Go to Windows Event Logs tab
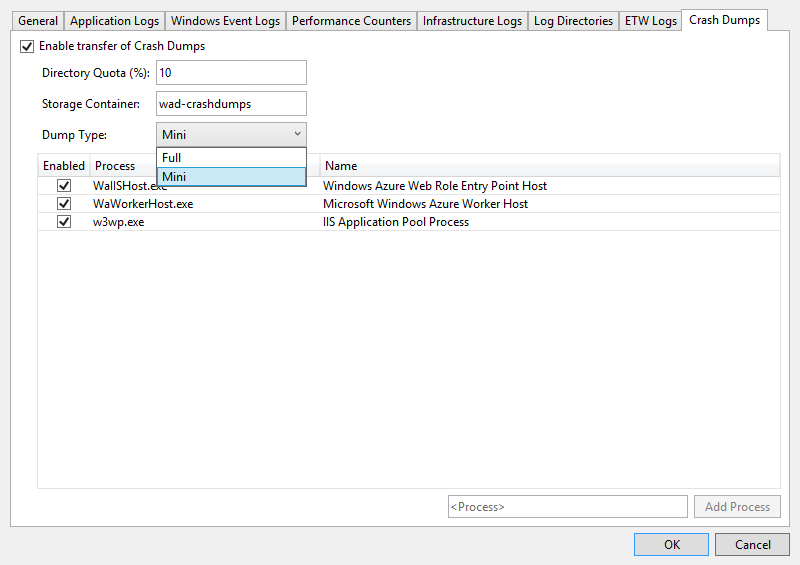800x565 pixels. coord(225,21)
